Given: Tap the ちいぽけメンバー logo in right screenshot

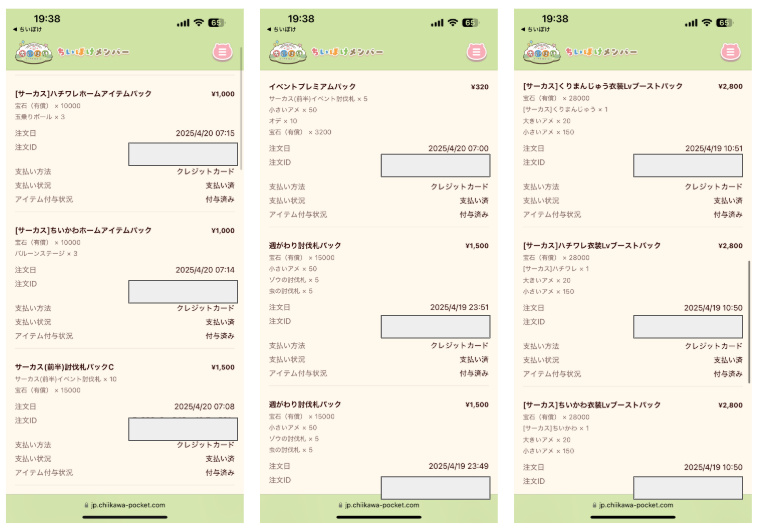Looking at the screenshot, I should [580, 52].
